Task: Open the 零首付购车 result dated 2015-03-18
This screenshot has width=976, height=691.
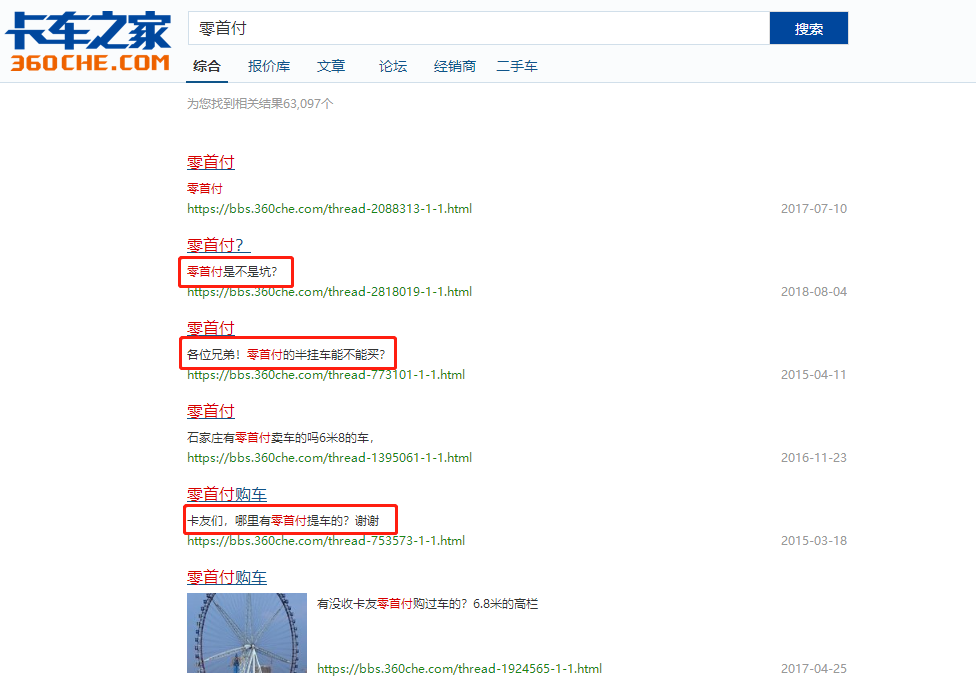Action: point(227,494)
